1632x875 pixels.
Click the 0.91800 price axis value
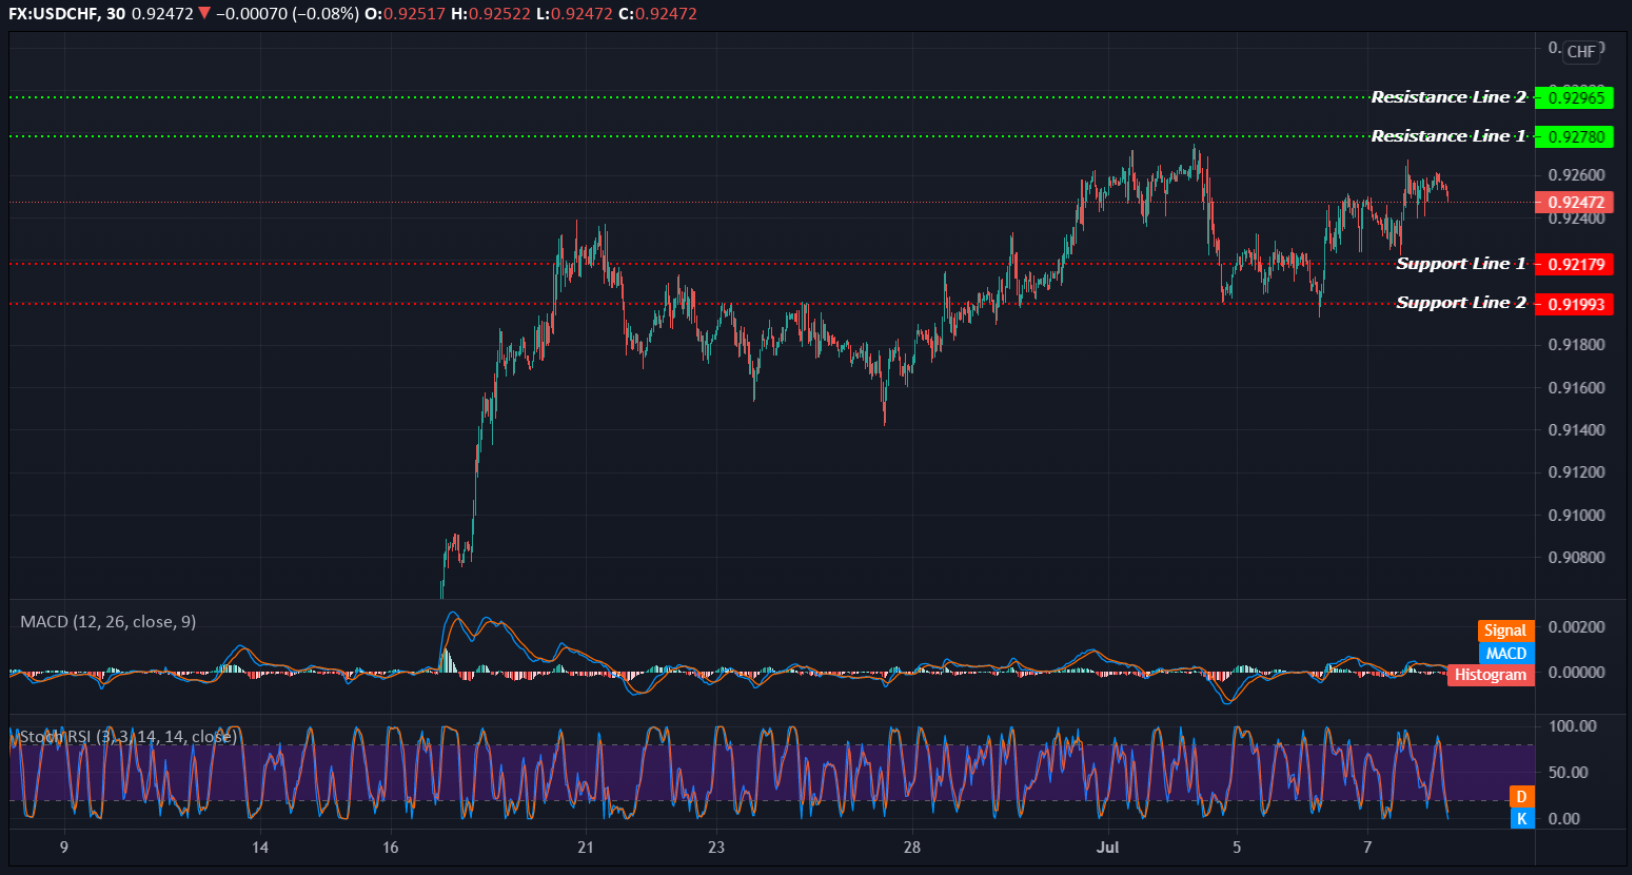pyautogui.click(x=1576, y=345)
